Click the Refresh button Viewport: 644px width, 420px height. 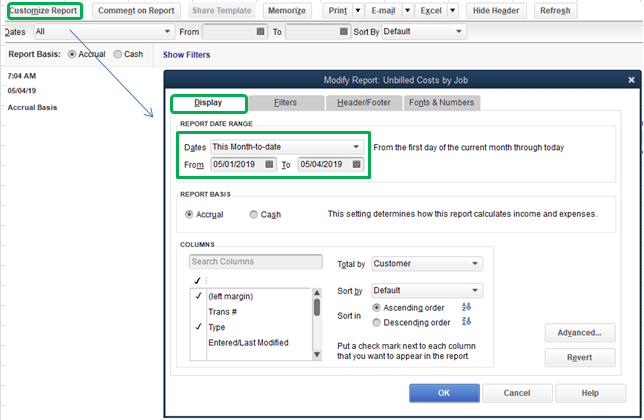pos(555,11)
